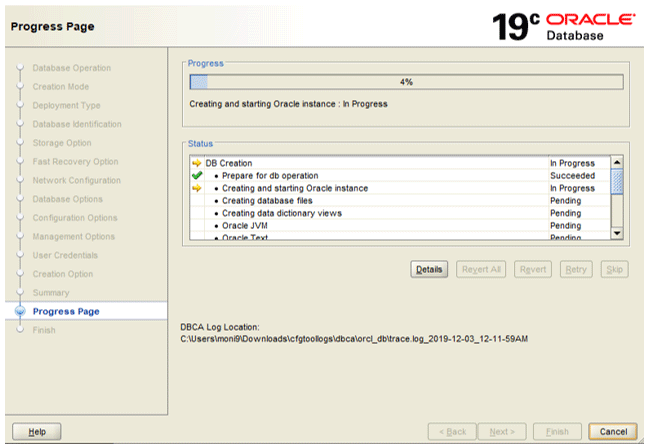Viewport: 649px width, 447px height.
Task: Select Summary step in sidebar
Action: click(x=51, y=293)
